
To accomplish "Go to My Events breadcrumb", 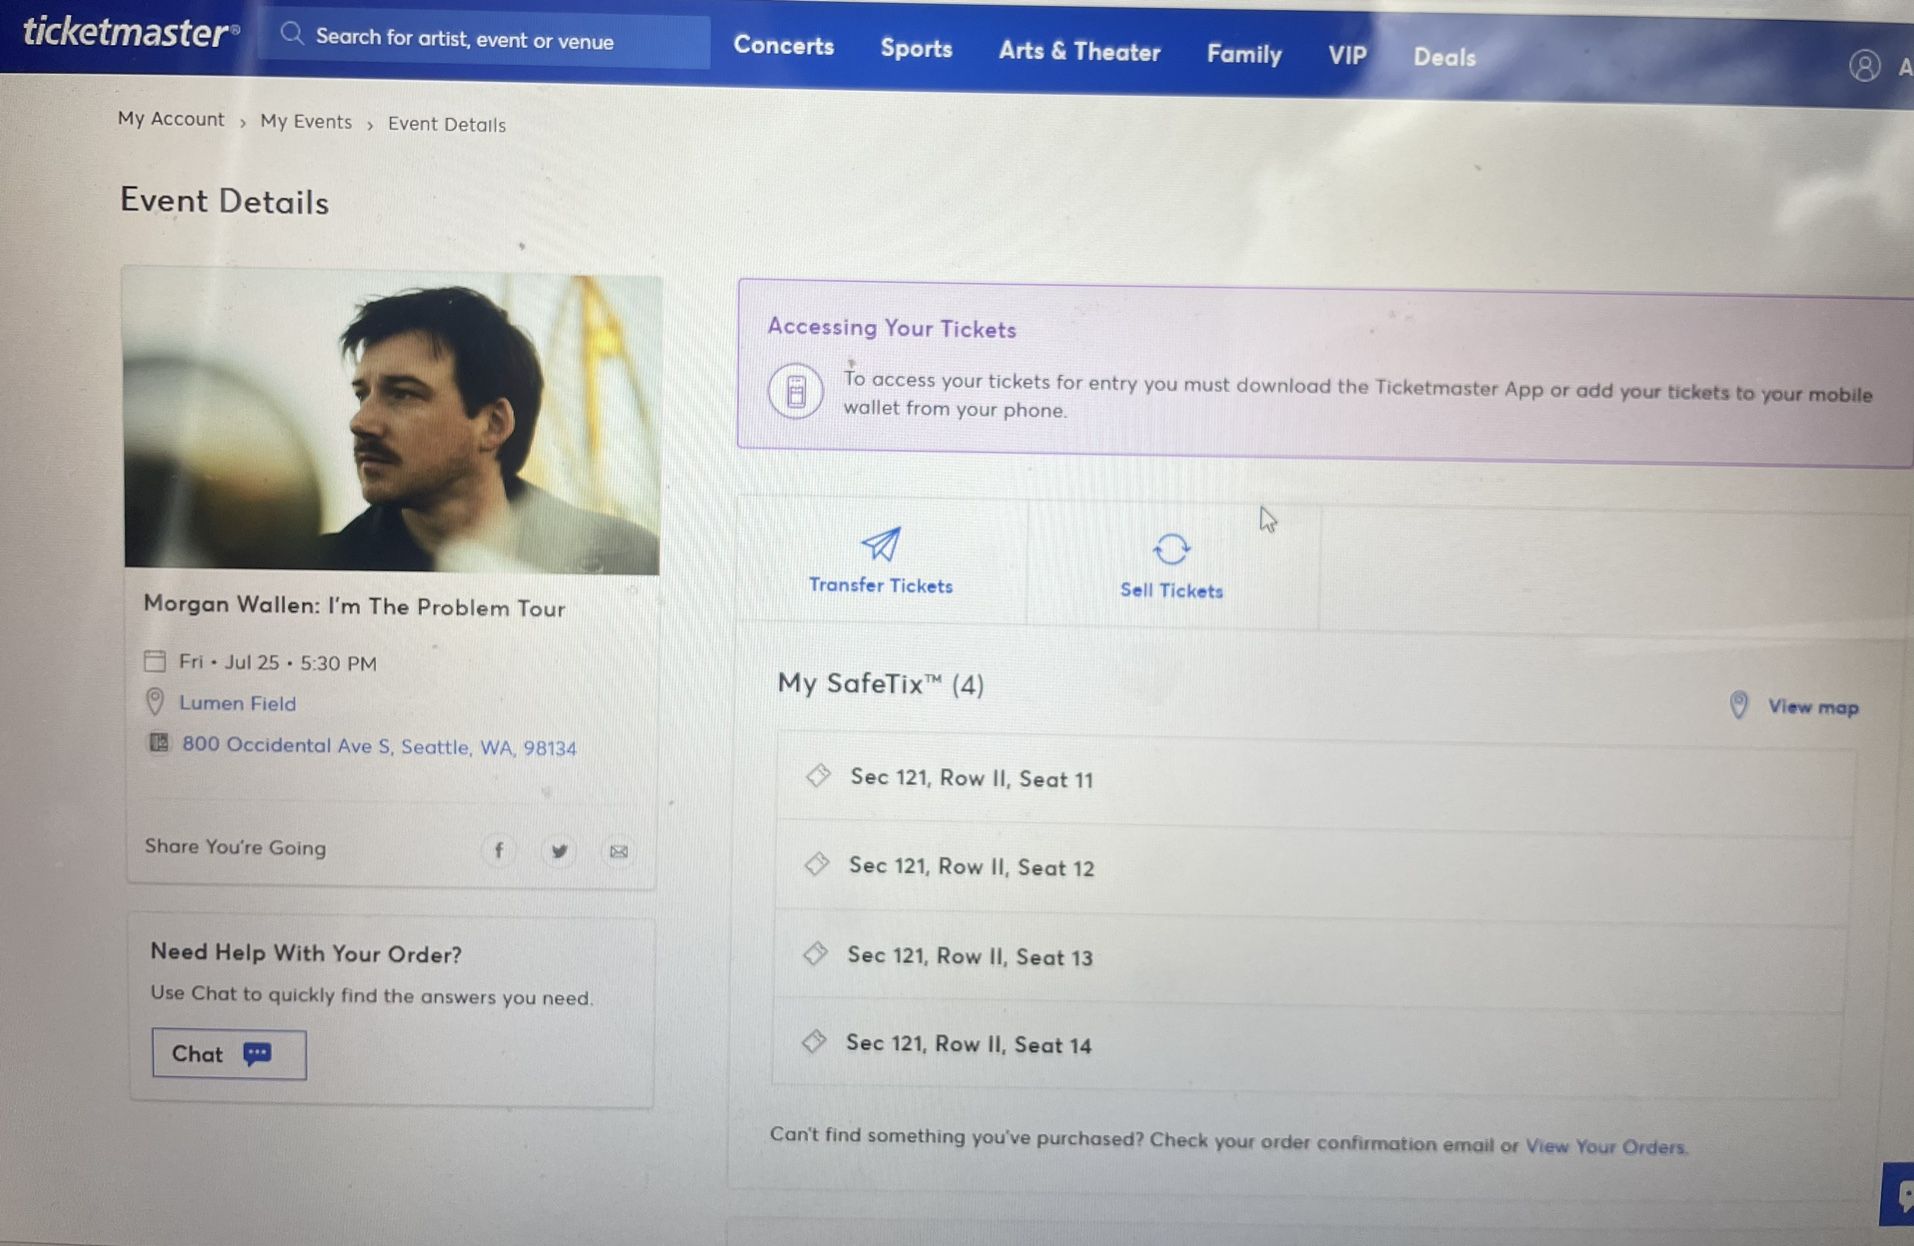I will pos(306,122).
